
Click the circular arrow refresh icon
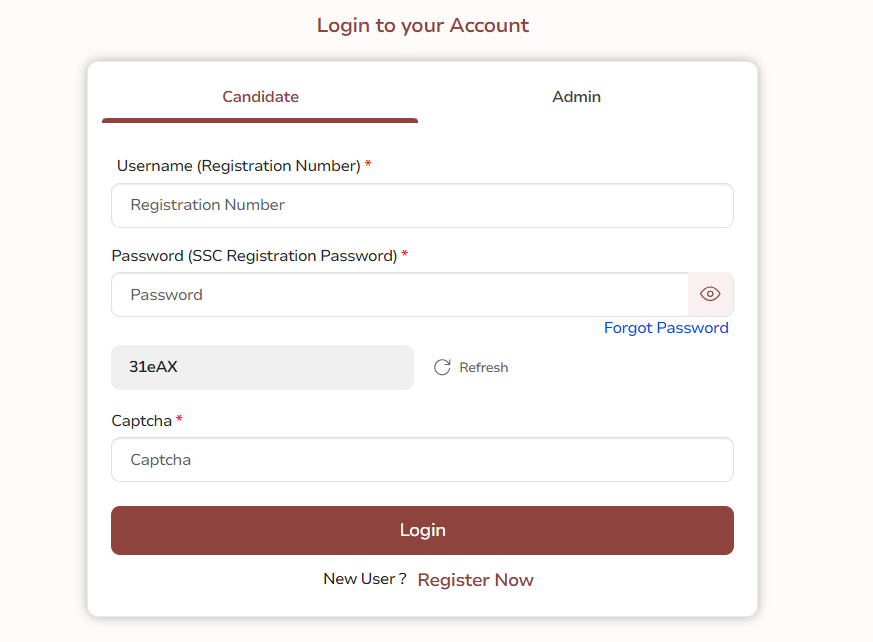click(442, 368)
